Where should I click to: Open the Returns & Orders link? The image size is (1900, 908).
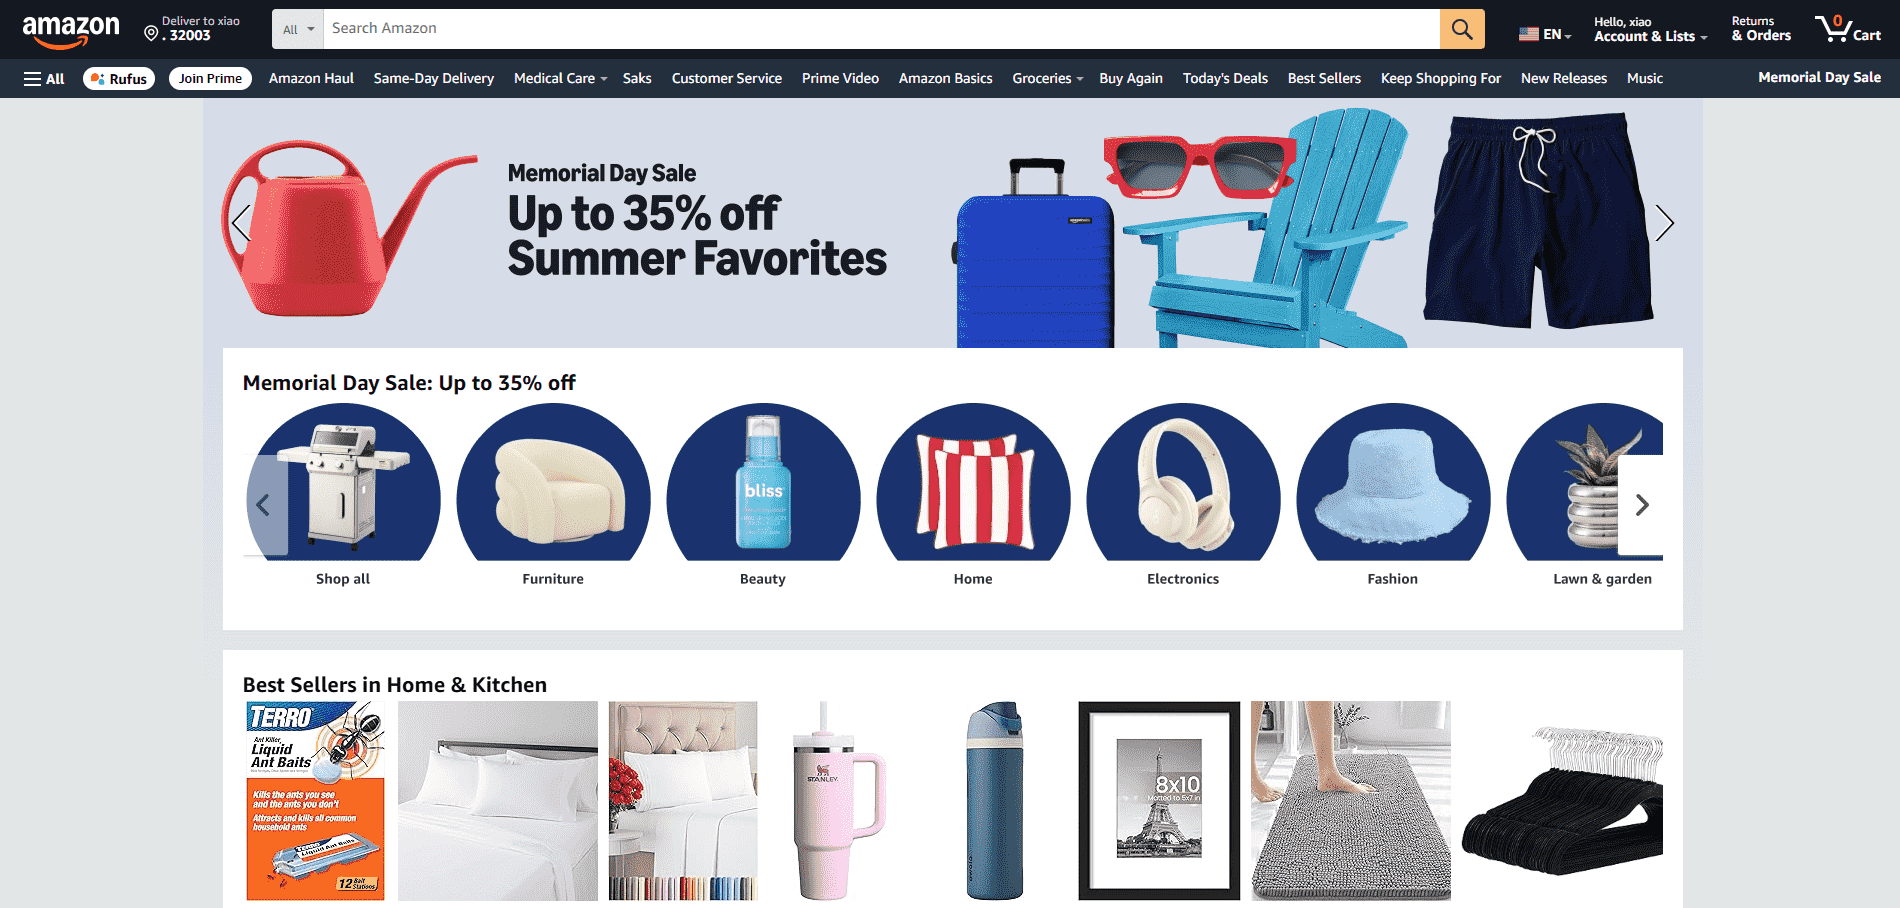coord(1761,30)
